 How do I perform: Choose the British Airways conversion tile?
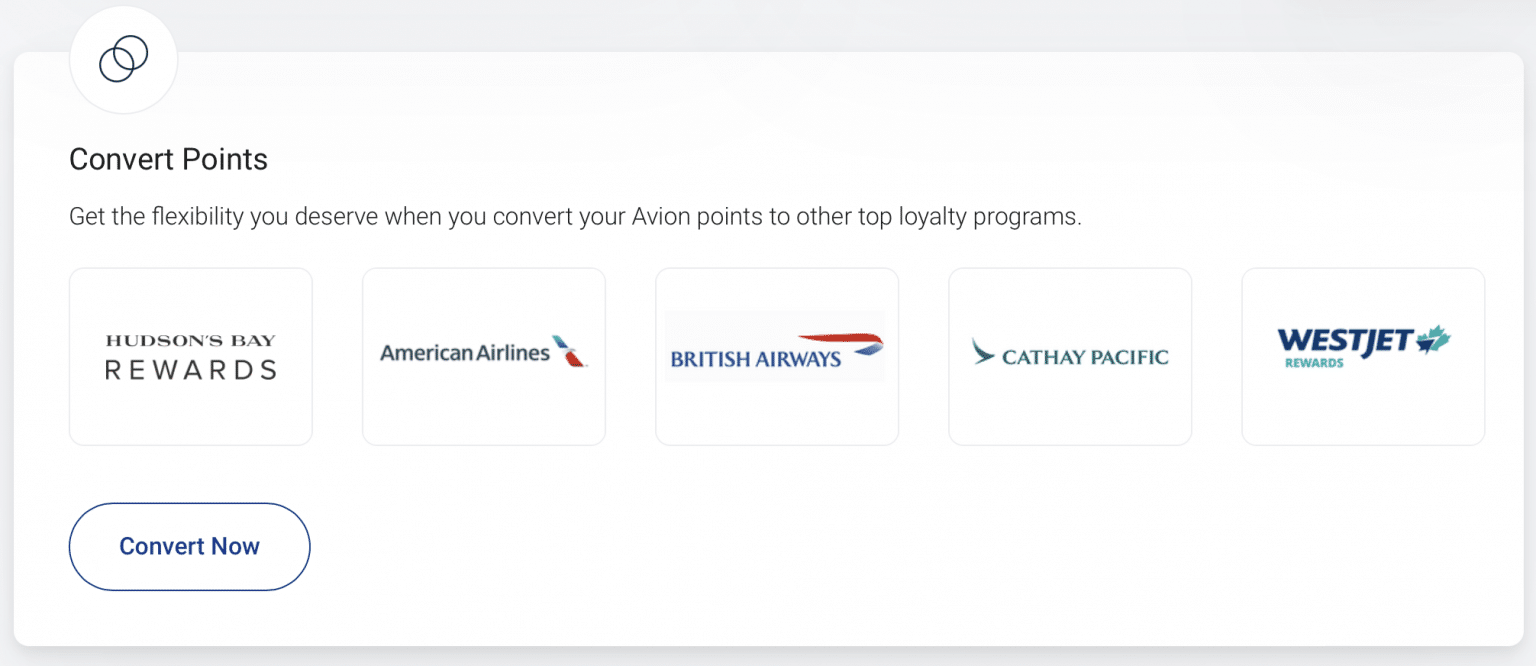(777, 356)
